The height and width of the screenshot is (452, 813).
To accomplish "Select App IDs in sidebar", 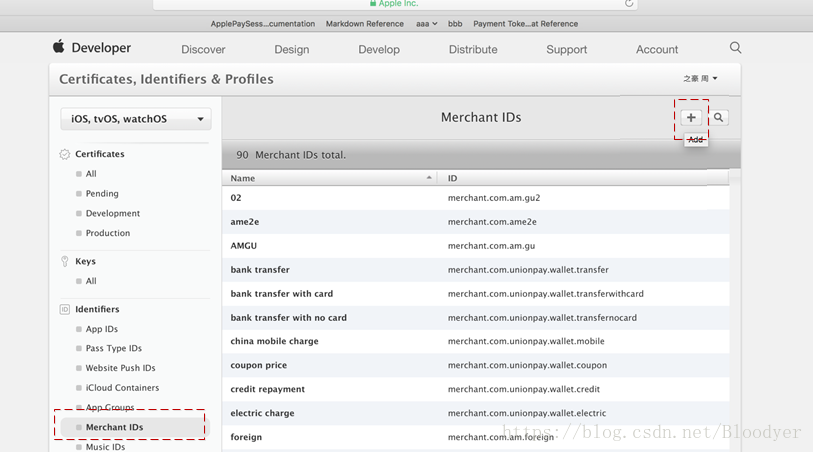I will click(102, 329).
